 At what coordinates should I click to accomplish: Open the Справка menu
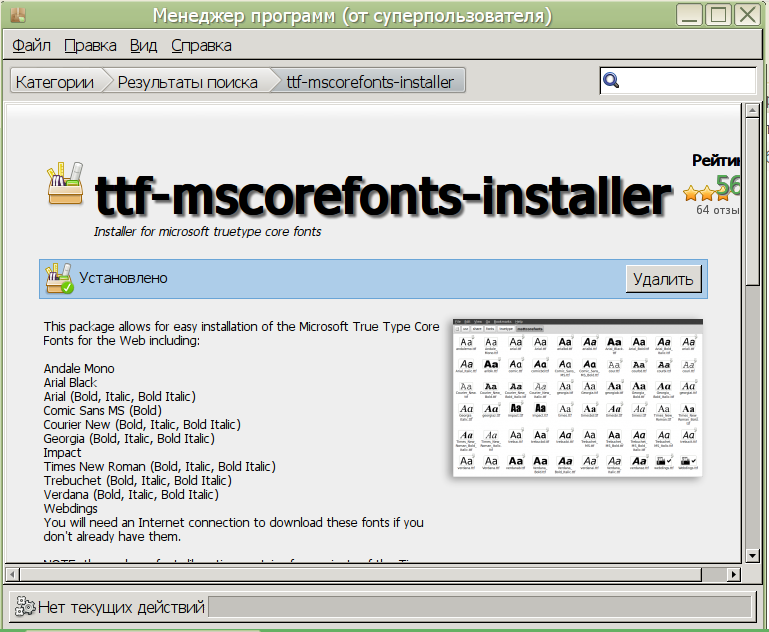201,46
